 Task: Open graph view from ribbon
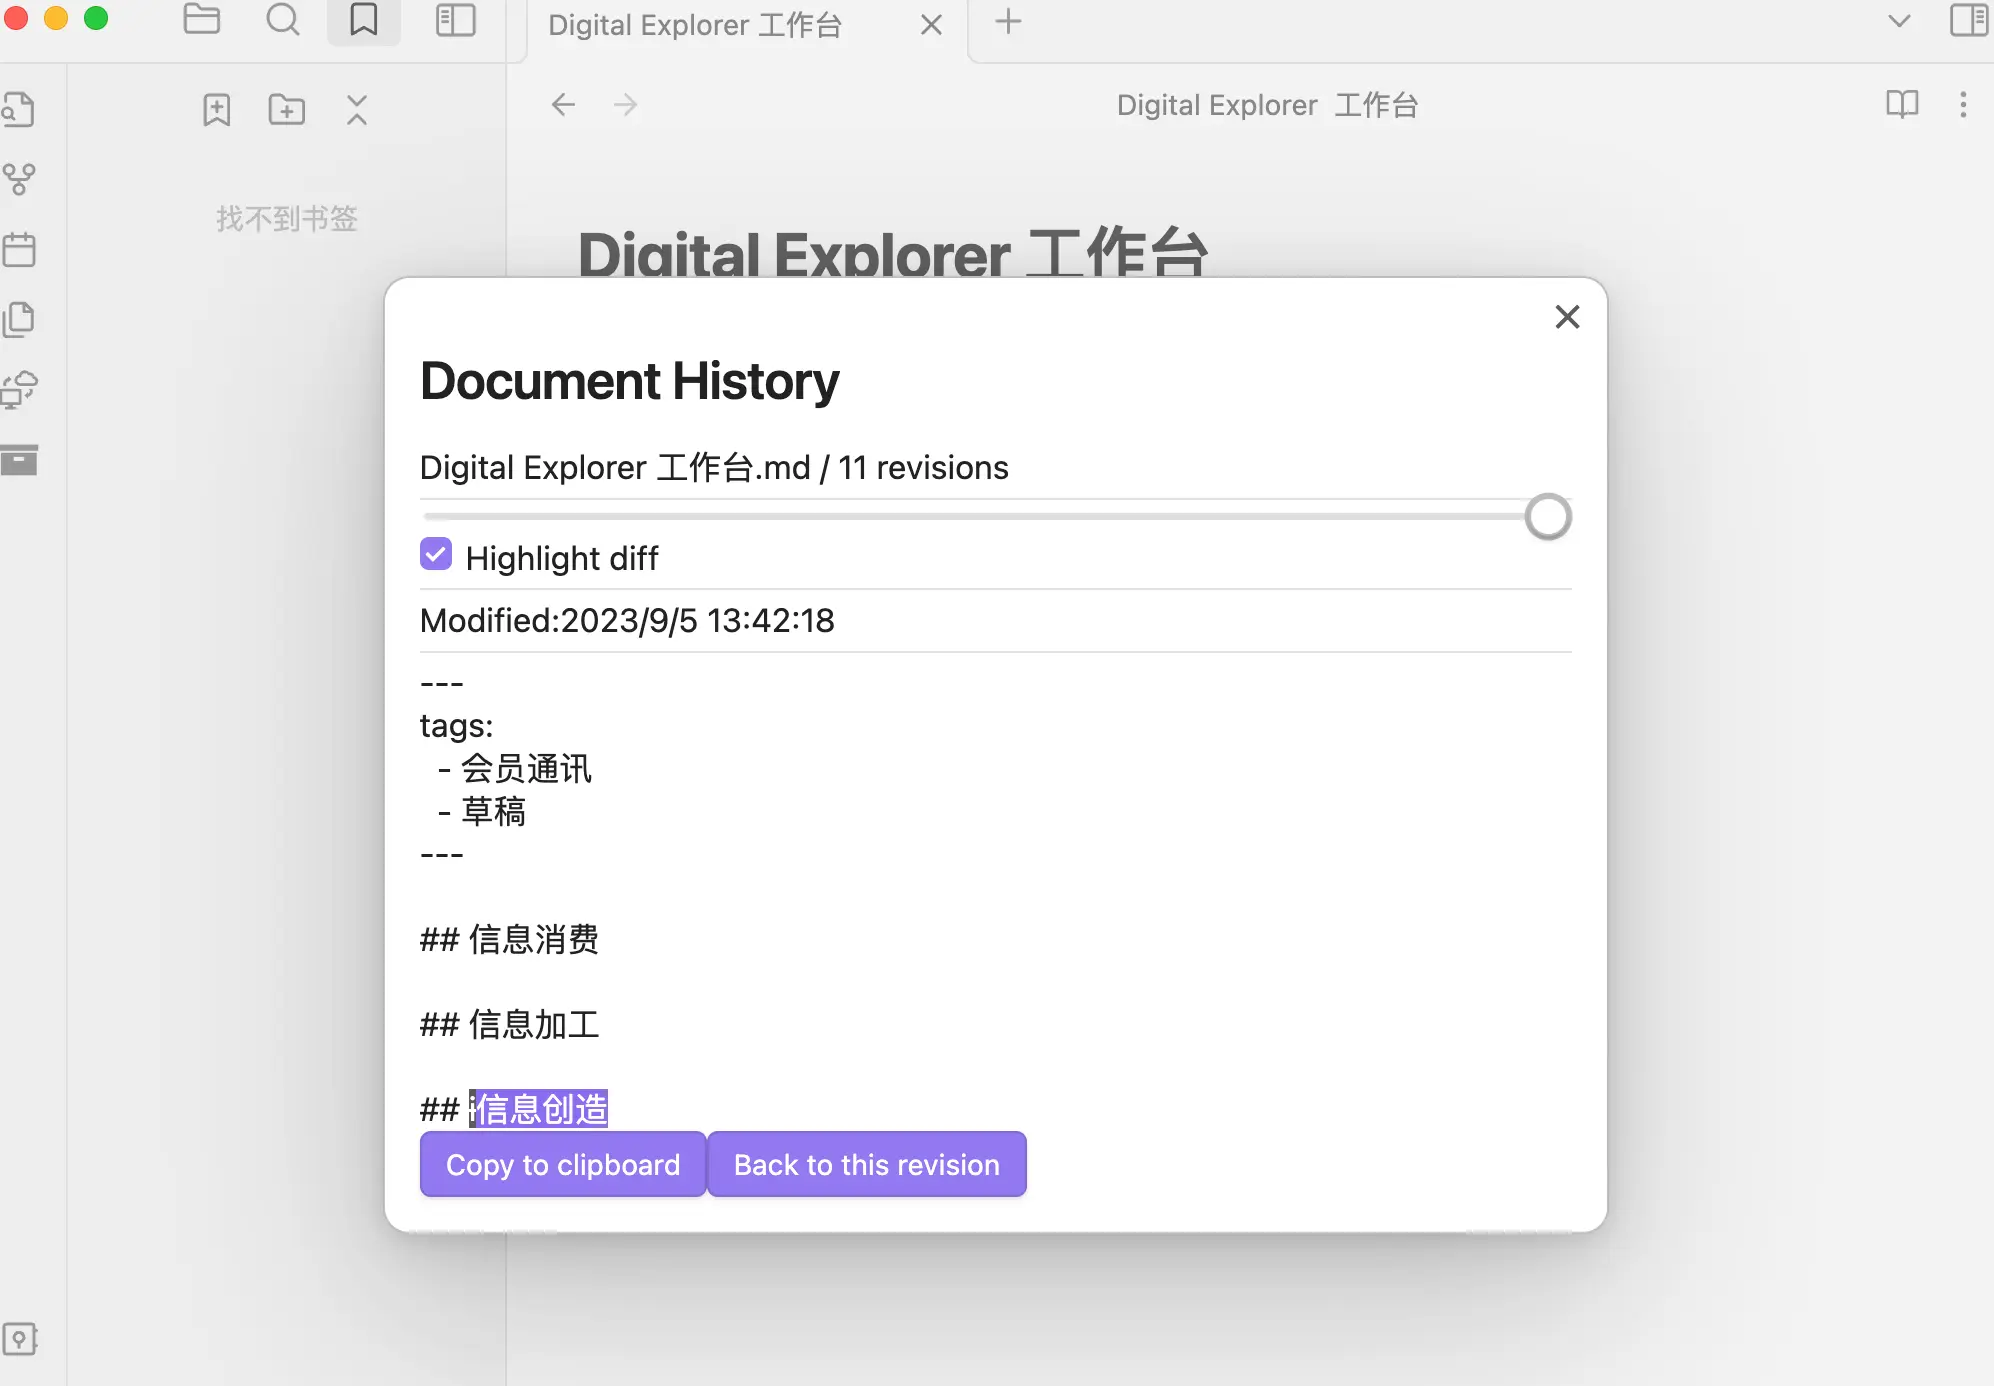[x=19, y=180]
